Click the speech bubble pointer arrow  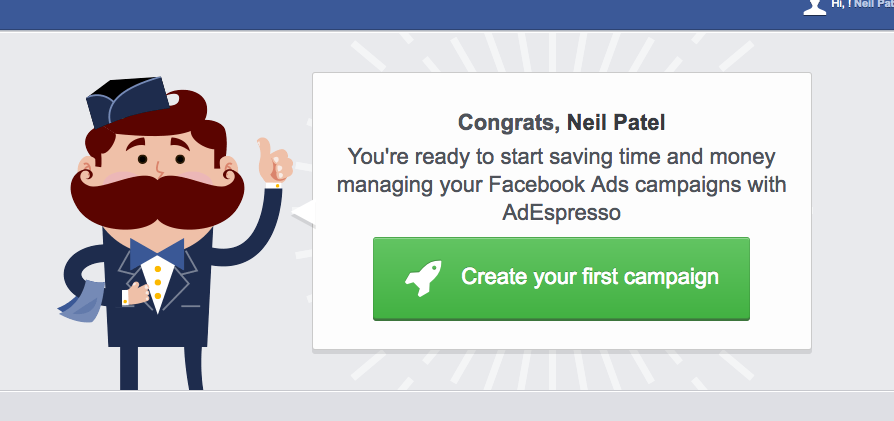click(x=301, y=212)
